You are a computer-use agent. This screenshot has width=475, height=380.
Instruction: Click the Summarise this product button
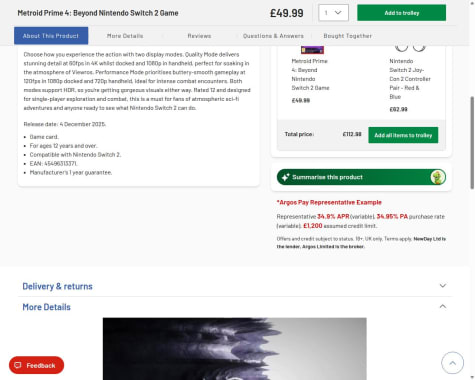[361, 177]
